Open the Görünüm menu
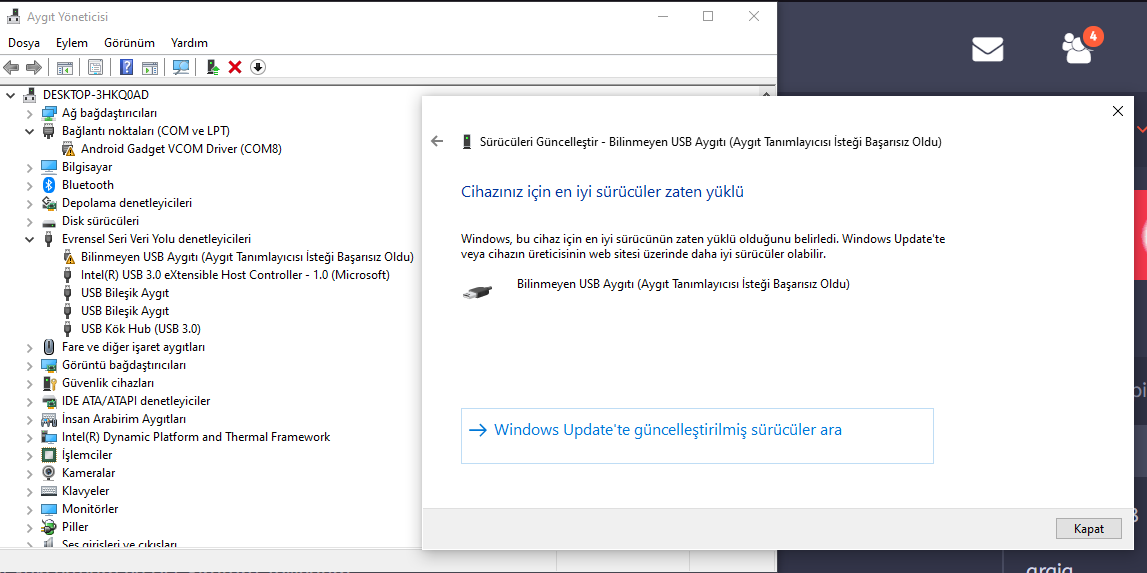The image size is (1147, 573). [x=129, y=43]
